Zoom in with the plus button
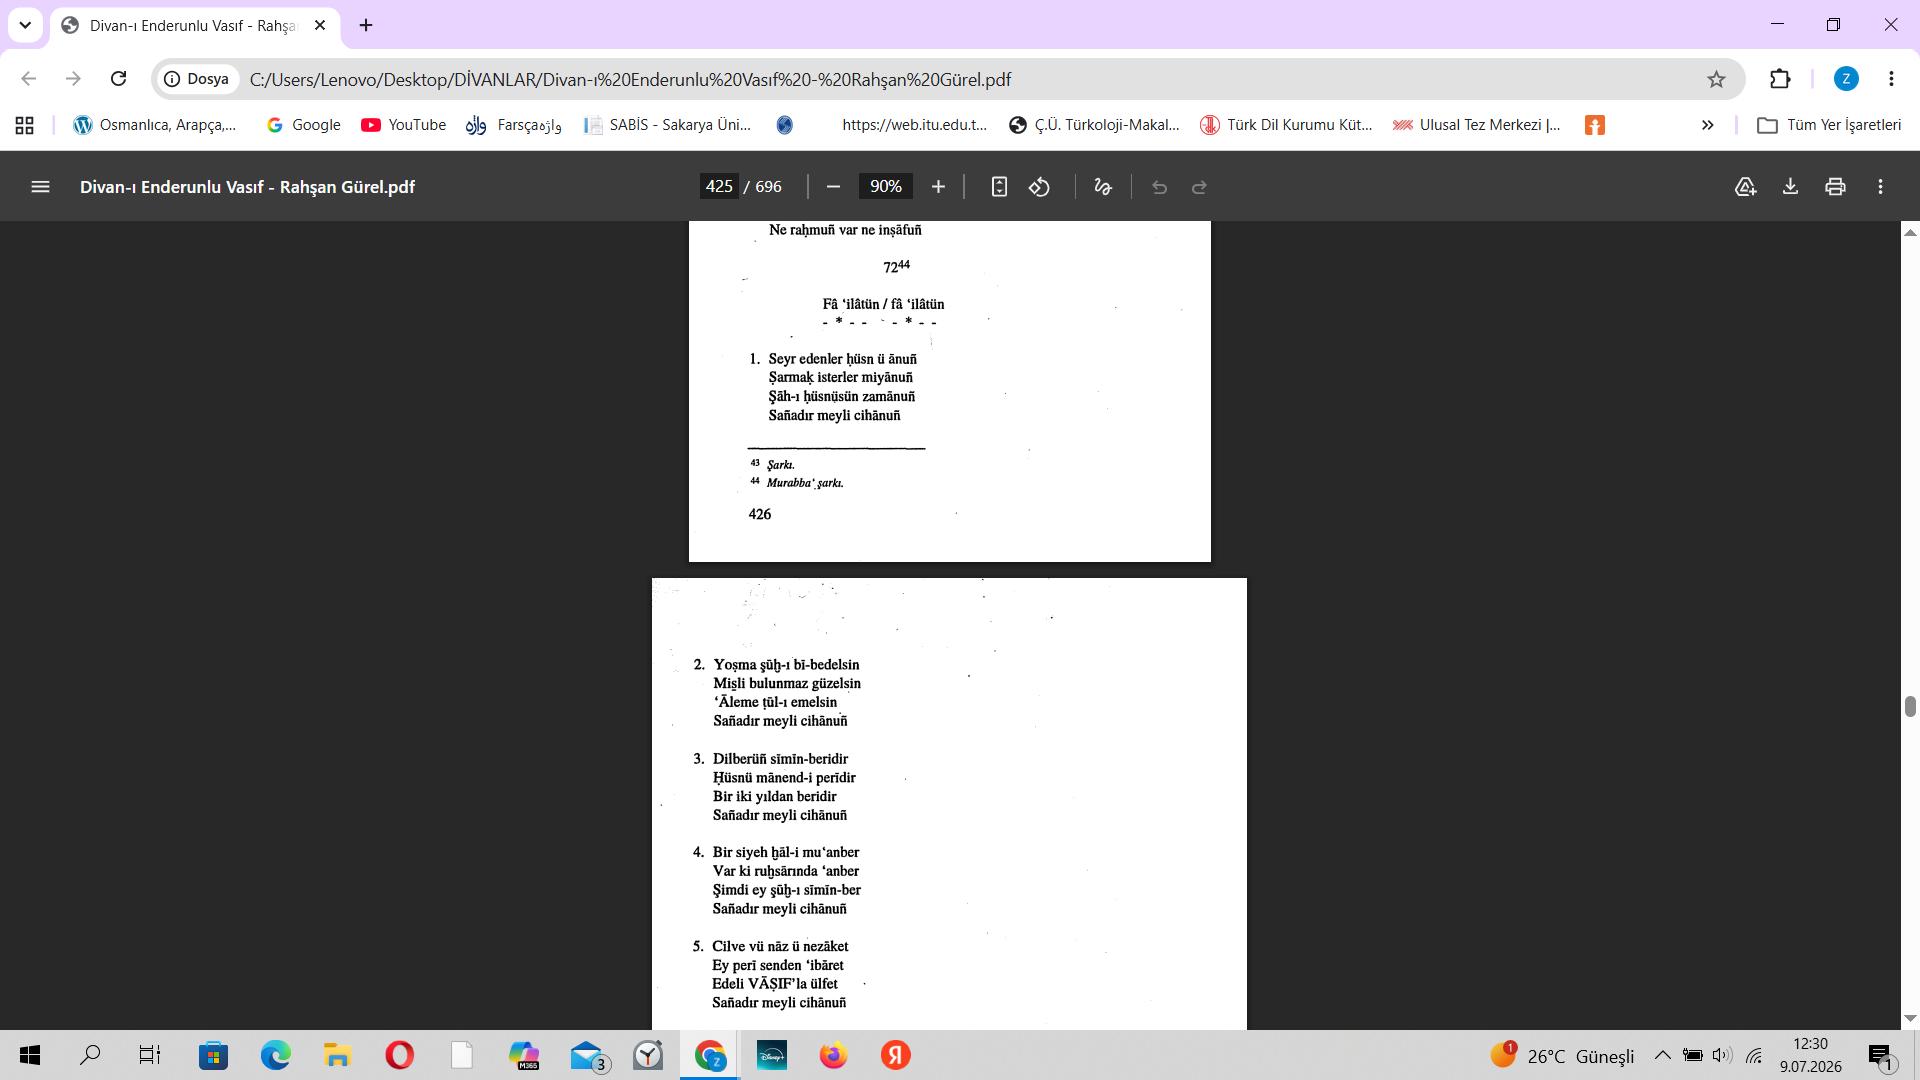The height and width of the screenshot is (1080, 1920). (938, 187)
